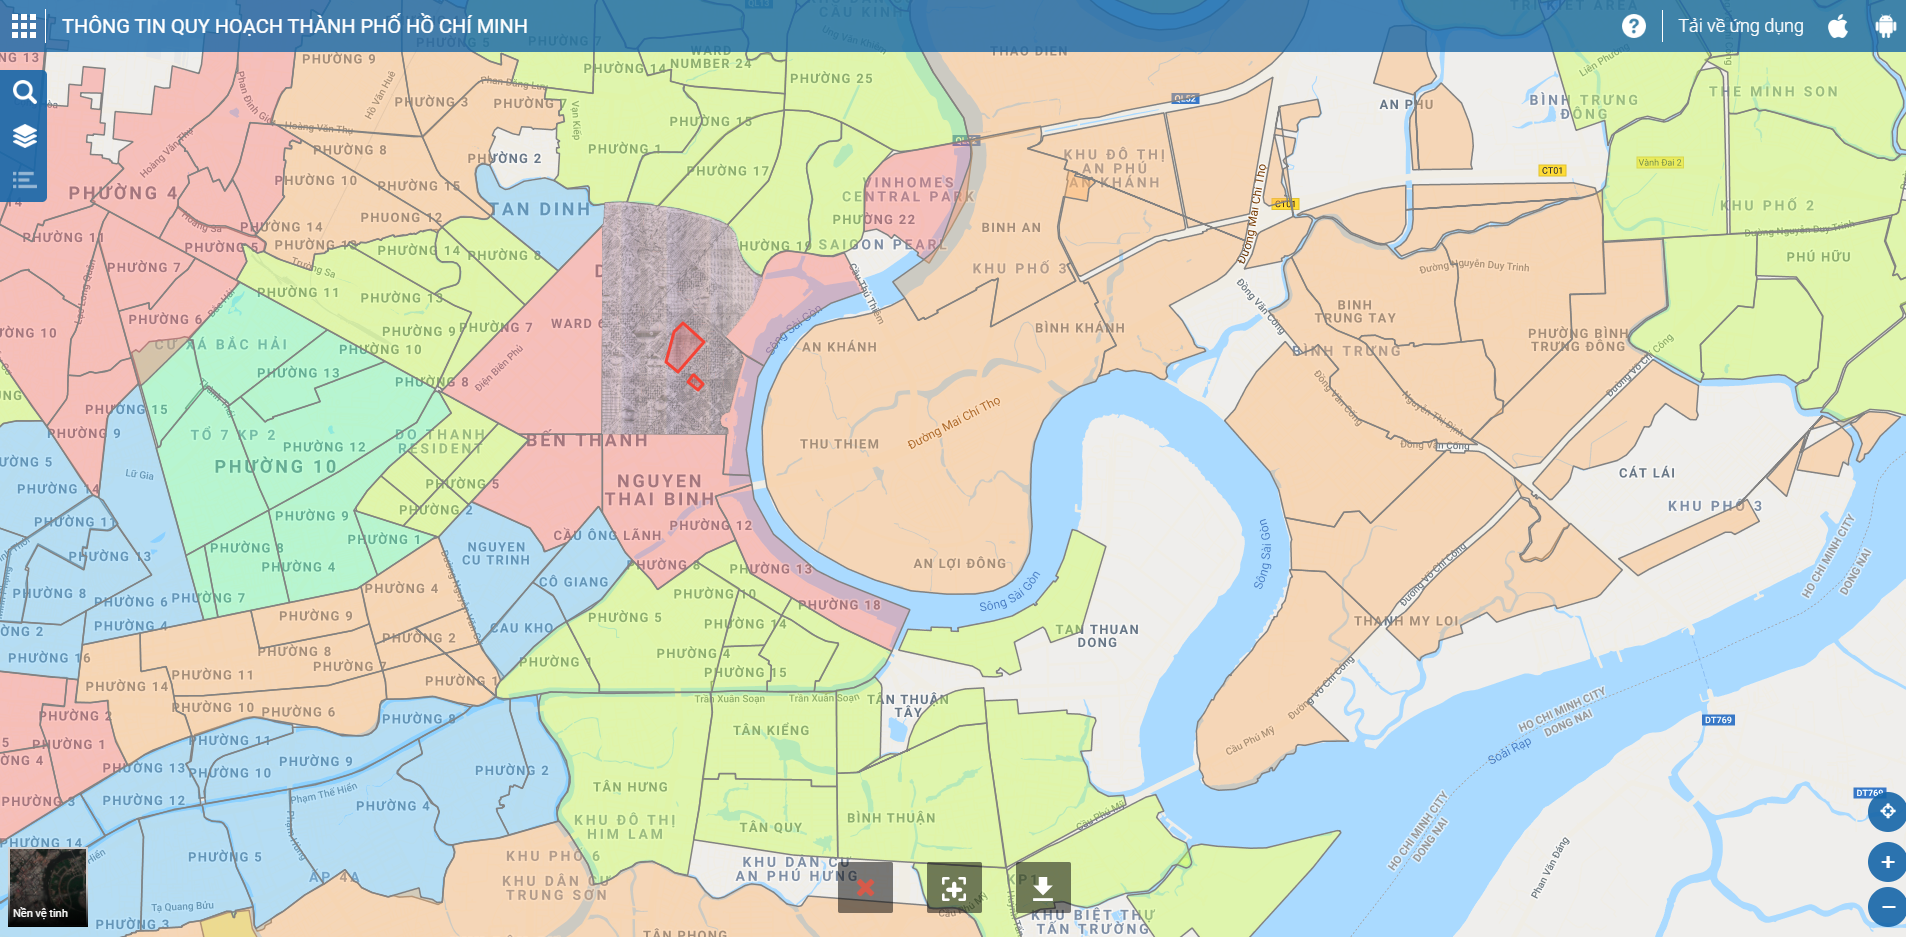
Task: Download the iOS app via Apple icon
Action: (x=1838, y=26)
